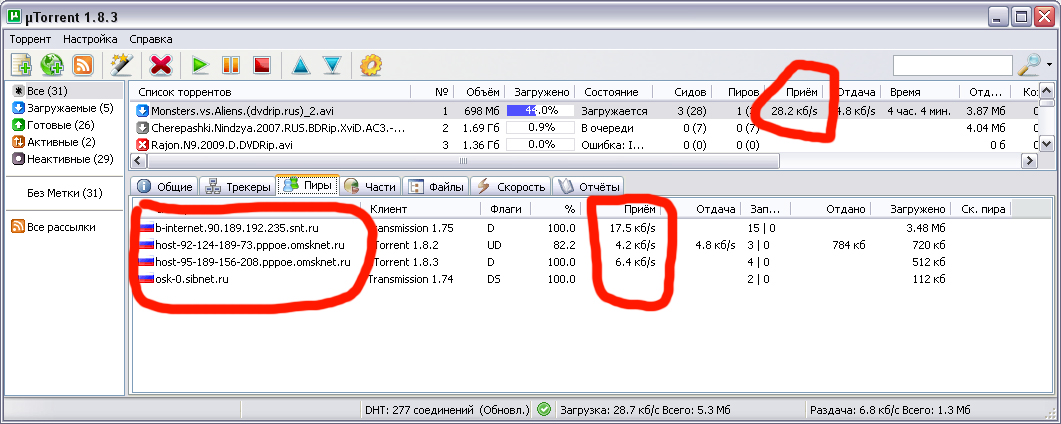Click the Rajon.N9 0.0% progress bar

[x=540, y=145]
